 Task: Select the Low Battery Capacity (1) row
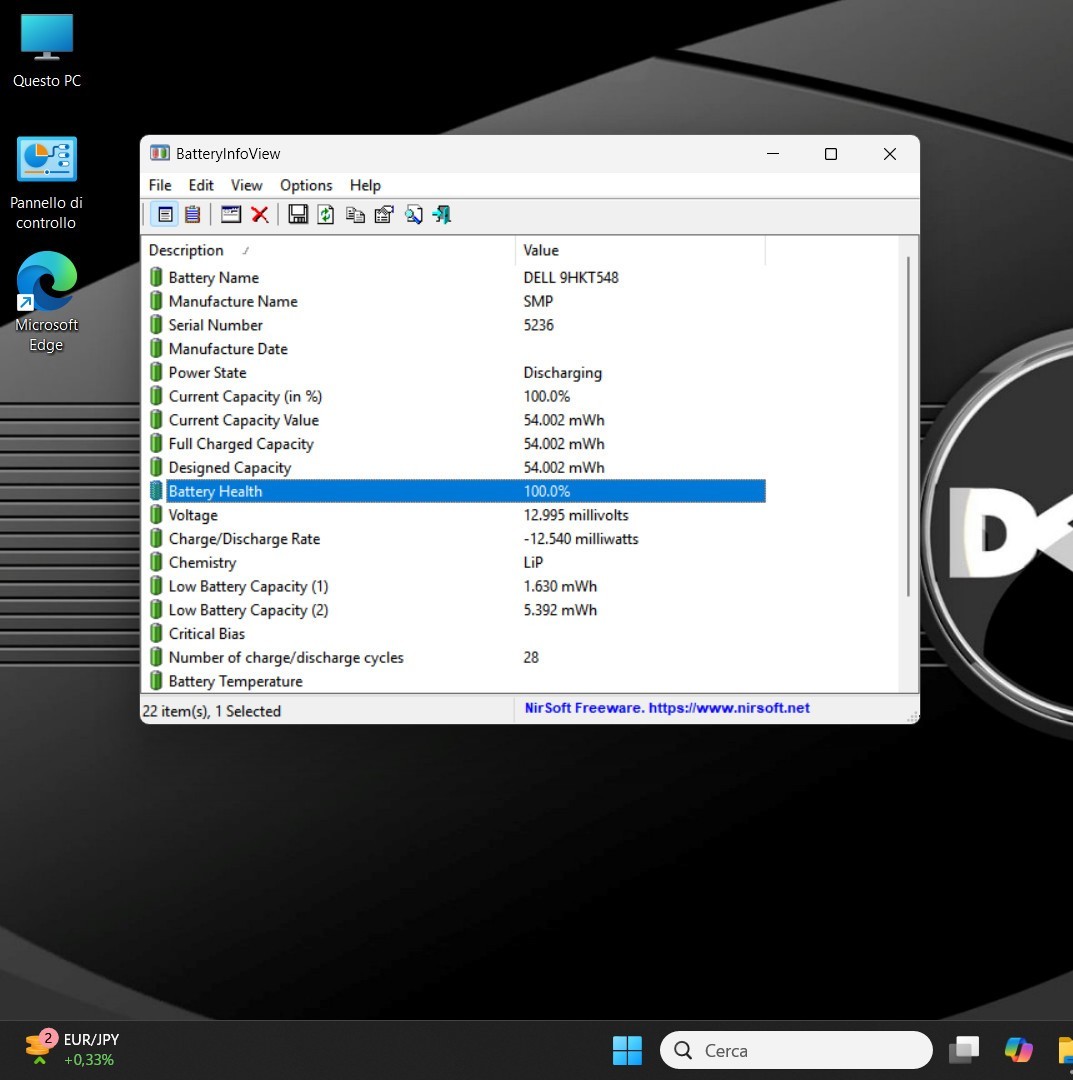pyautogui.click(x=455, y=587)
